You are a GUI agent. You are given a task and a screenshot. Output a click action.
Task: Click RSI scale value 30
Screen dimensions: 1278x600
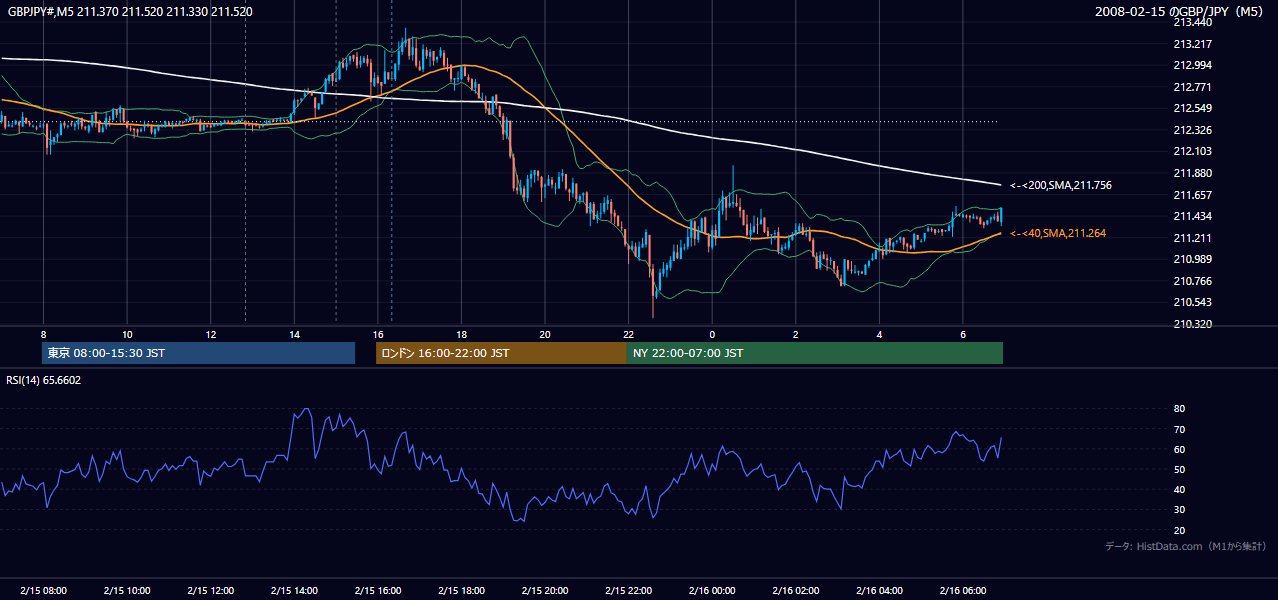(1179, 510)
